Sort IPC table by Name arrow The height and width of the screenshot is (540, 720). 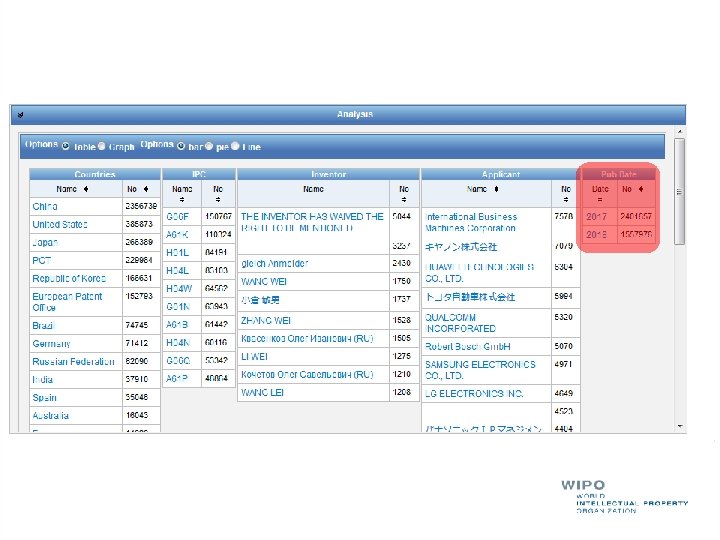click(x=182, y=199)
